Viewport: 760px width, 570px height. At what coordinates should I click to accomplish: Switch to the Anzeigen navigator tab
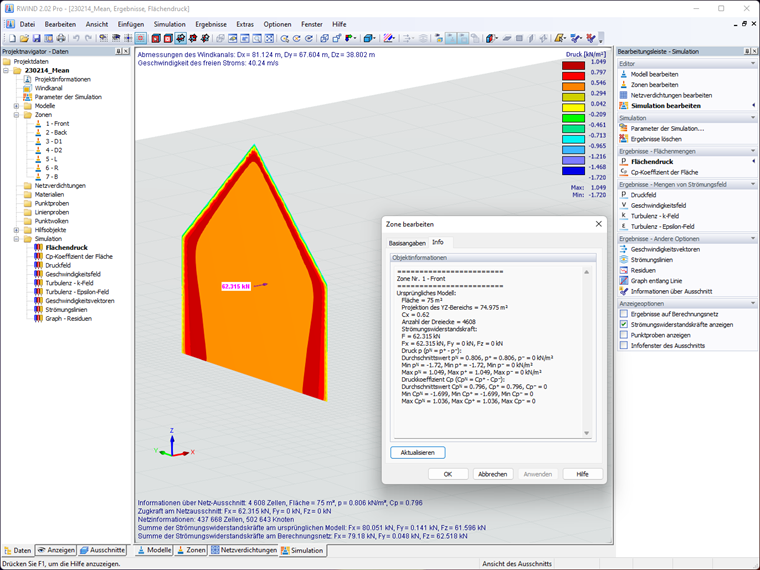pyautogui.click(x=56, y=550)
